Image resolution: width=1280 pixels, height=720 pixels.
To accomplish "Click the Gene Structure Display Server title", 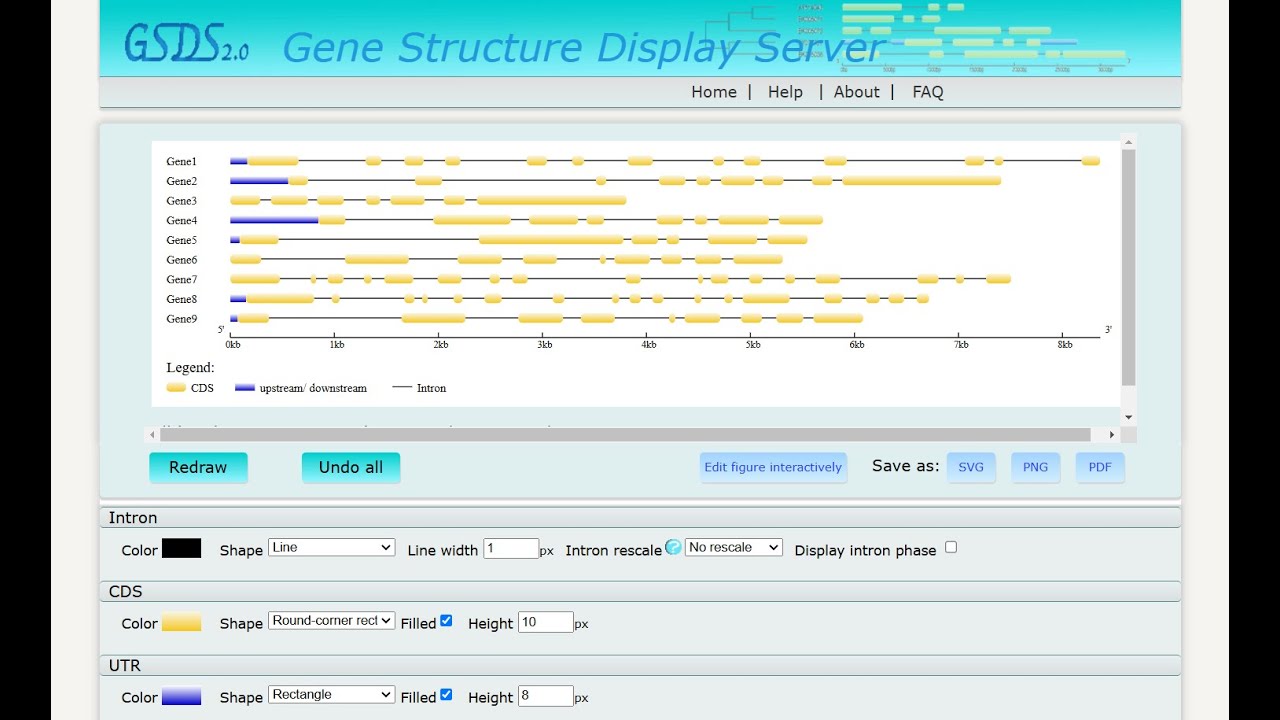I will click(x=585, y=47).
